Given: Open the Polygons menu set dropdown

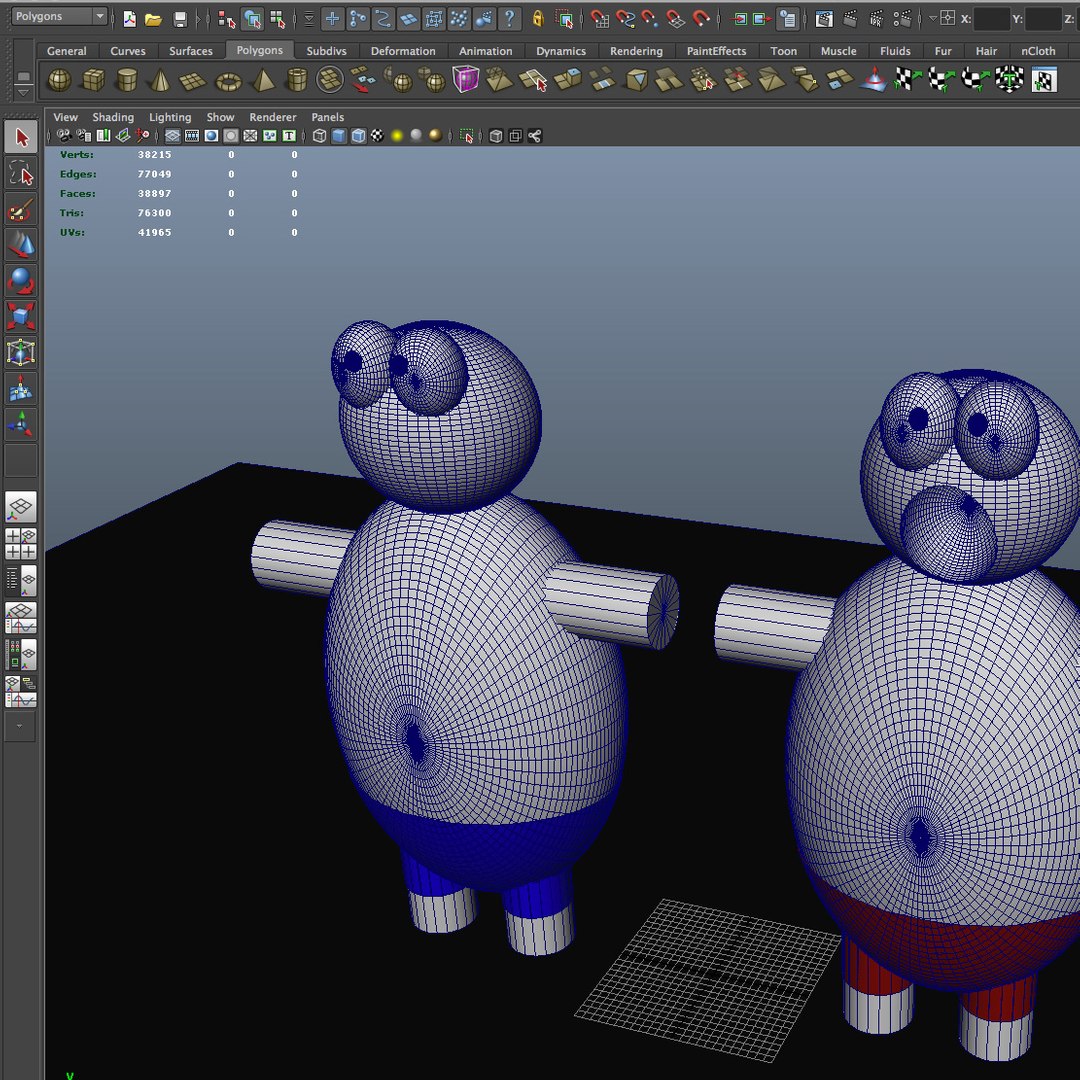Looking at the screenshot, I should click(x=61, y=16).
